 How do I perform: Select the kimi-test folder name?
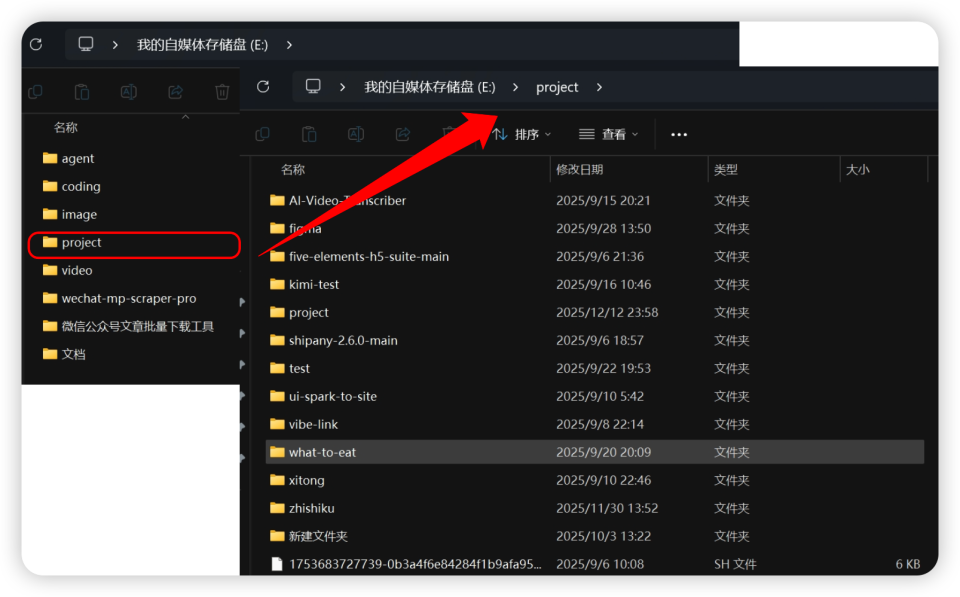click(314, 284)
